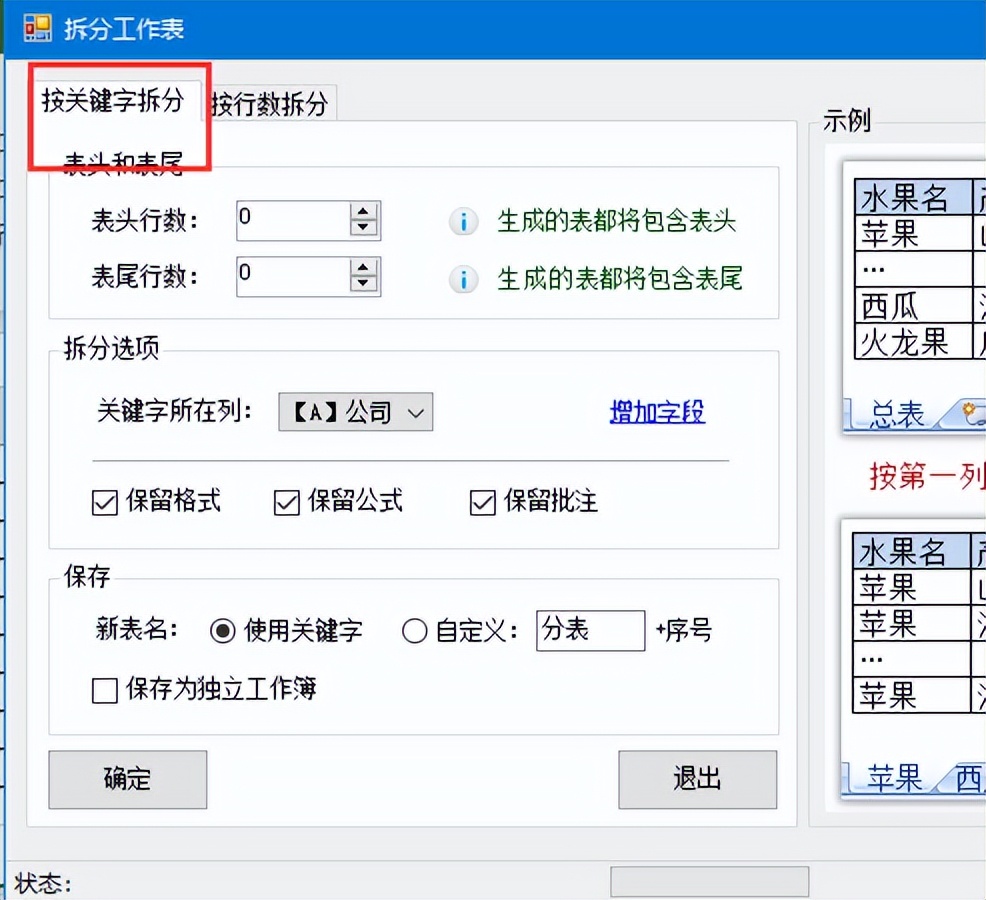
Task: Click the application icon in the title bar
Action: tap(37, 28)
